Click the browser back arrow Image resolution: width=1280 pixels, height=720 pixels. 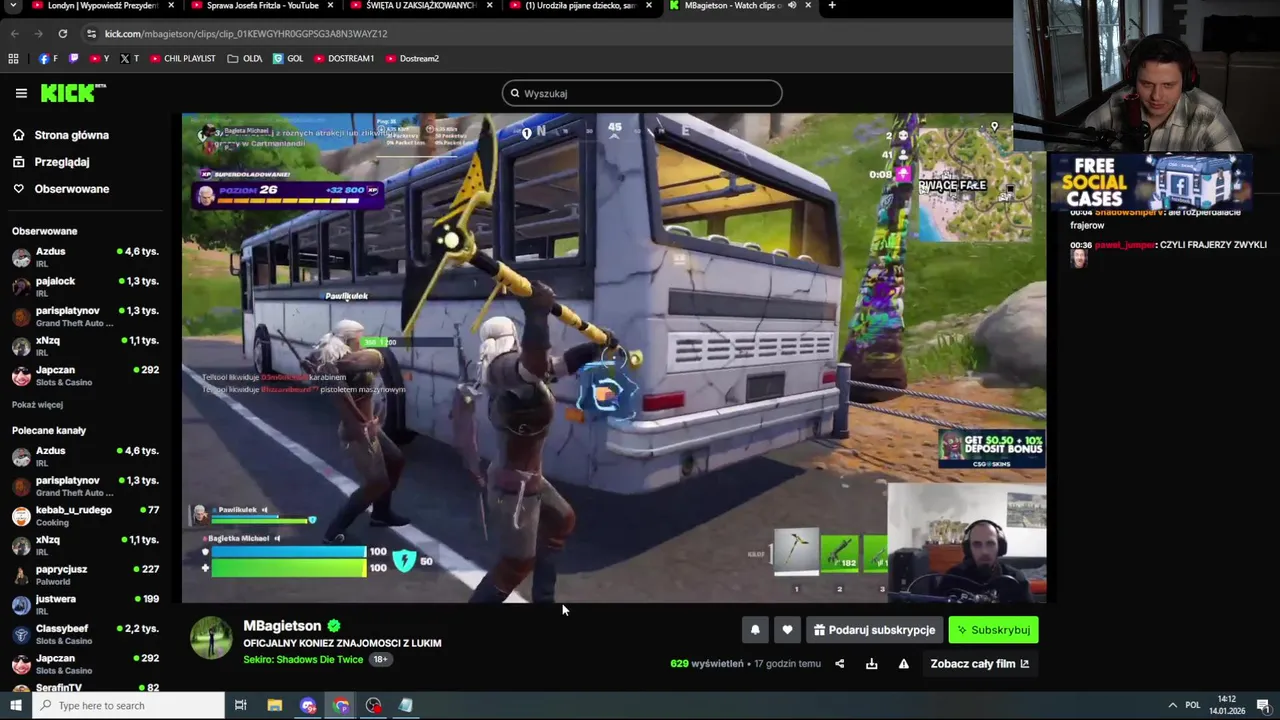14,33
